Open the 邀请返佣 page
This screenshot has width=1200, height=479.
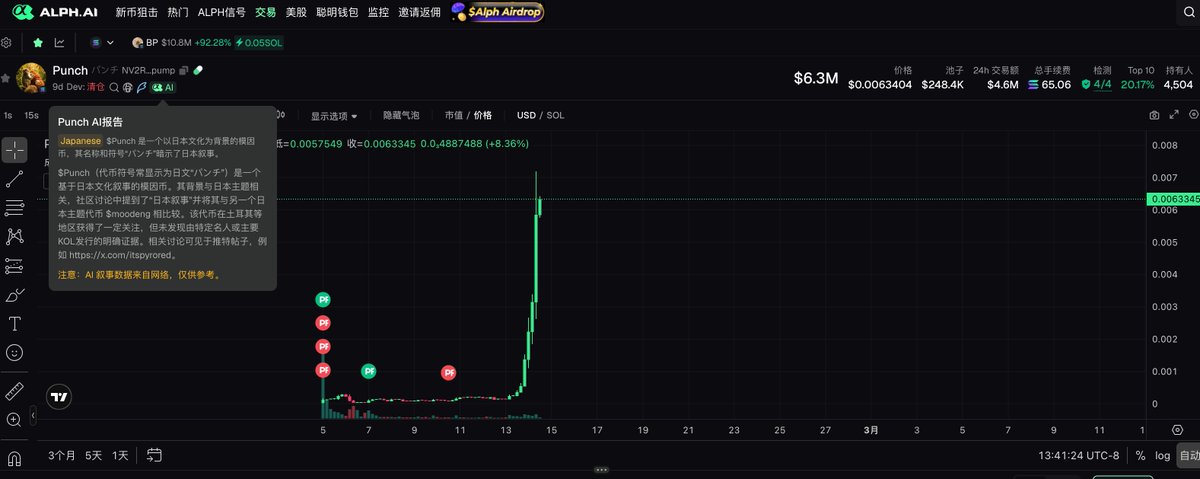tap(419, 12)
